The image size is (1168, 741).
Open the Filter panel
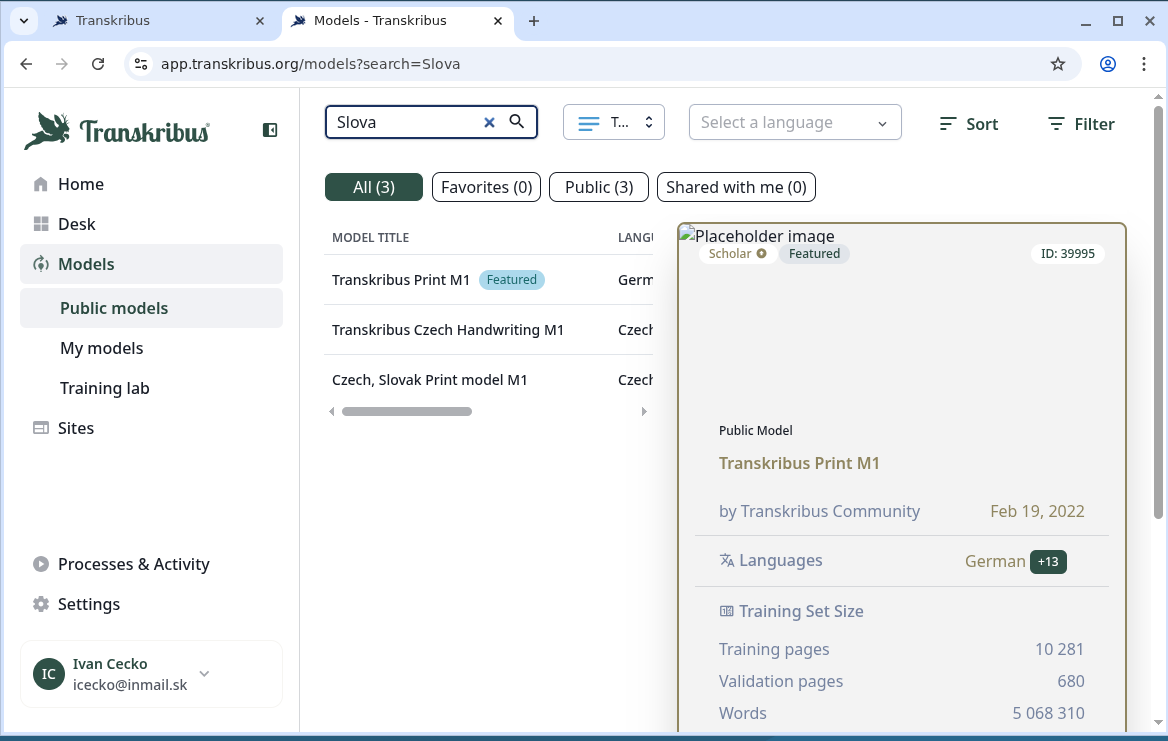(x=1081, y=124)
